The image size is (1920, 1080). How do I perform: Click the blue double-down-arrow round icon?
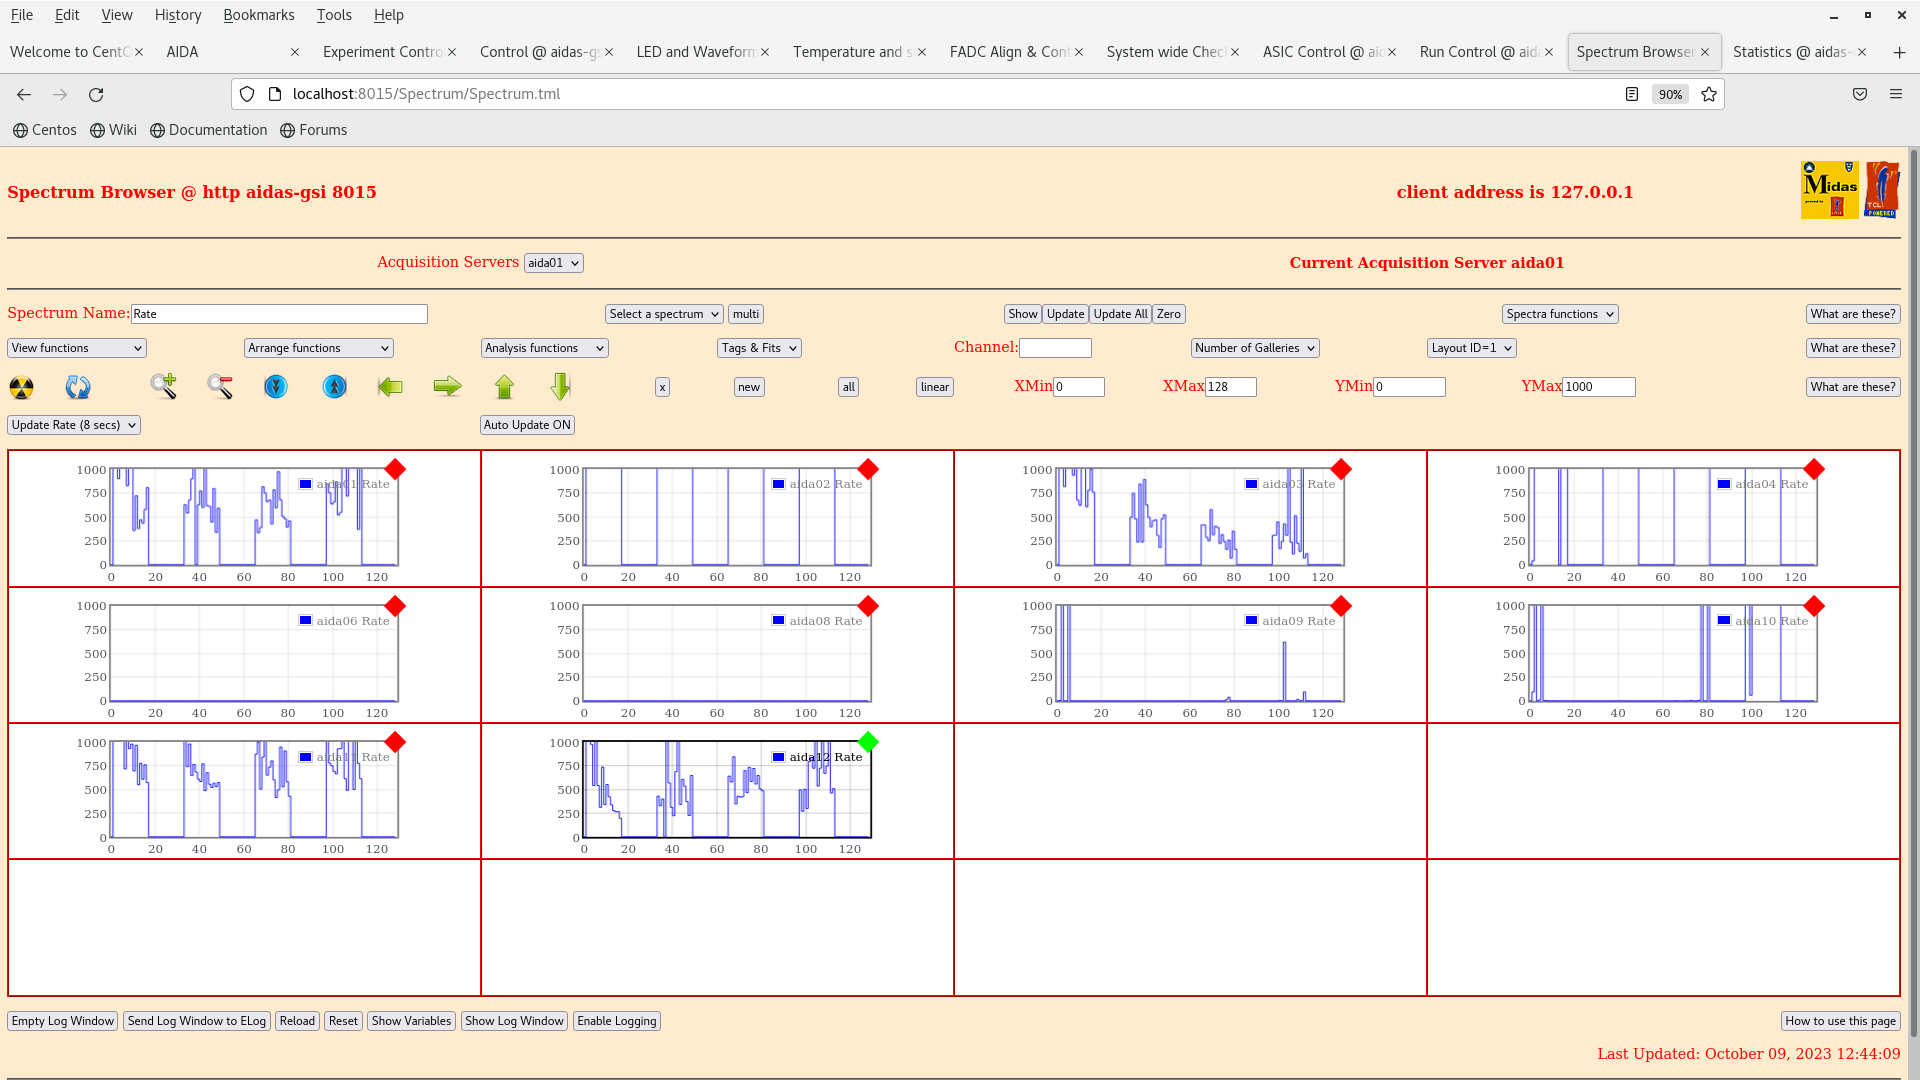[x=276, y=386]
